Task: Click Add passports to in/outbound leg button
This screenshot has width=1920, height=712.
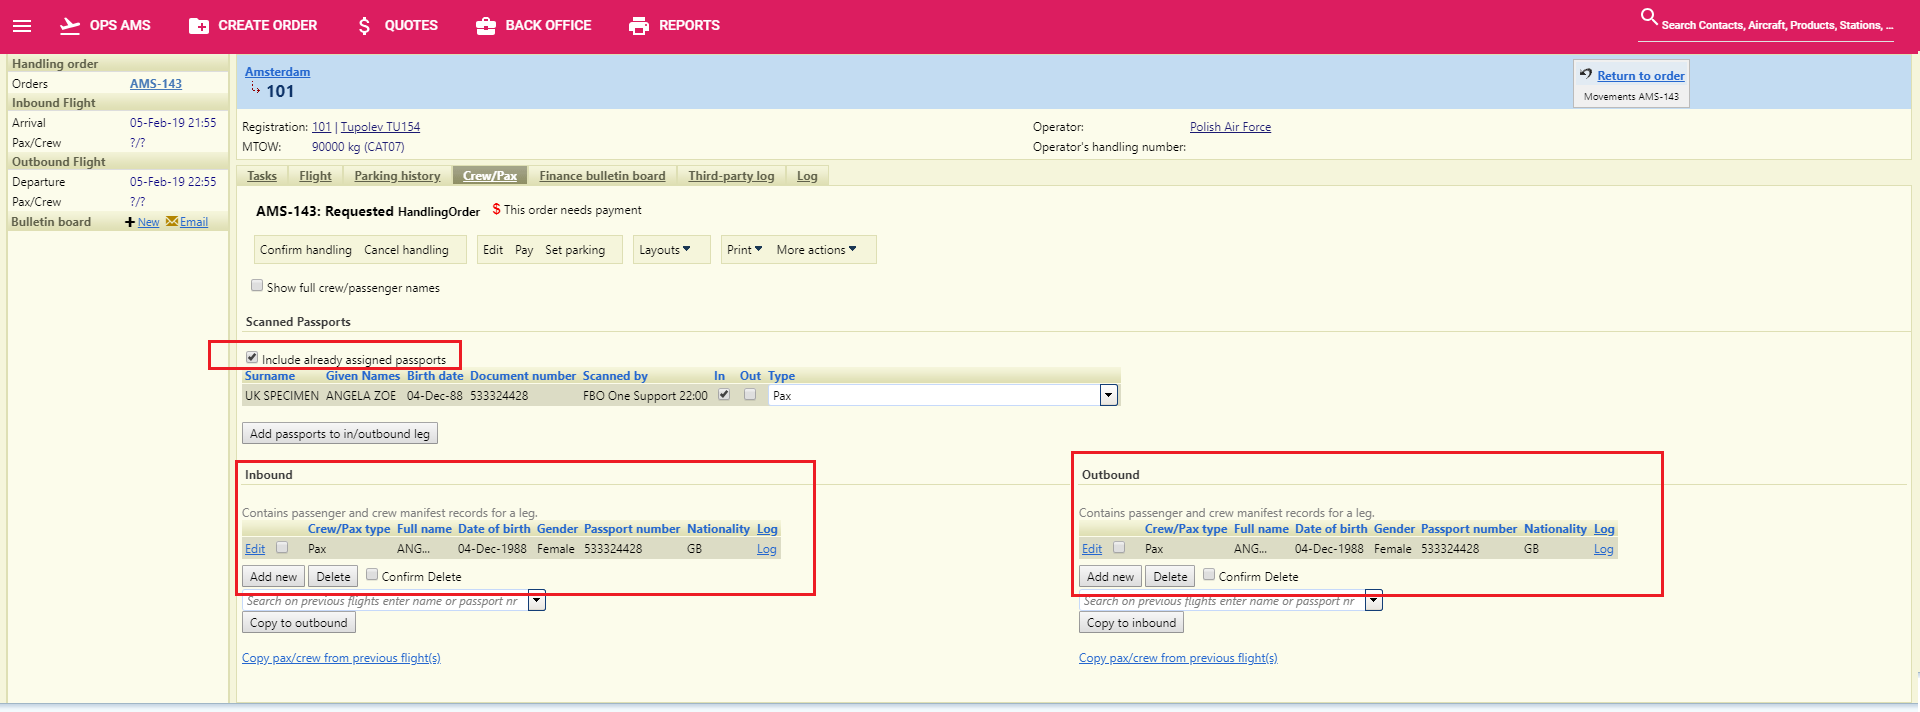Action: click(x=340, y=434)
